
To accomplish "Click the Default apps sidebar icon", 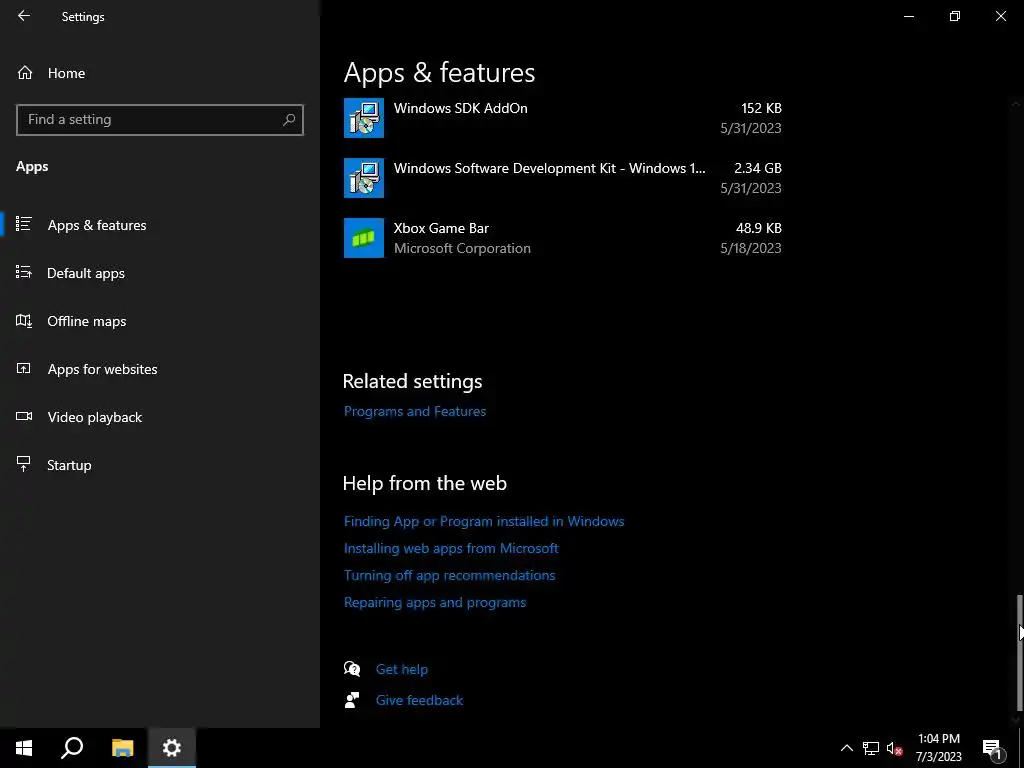I will point(24,272).
